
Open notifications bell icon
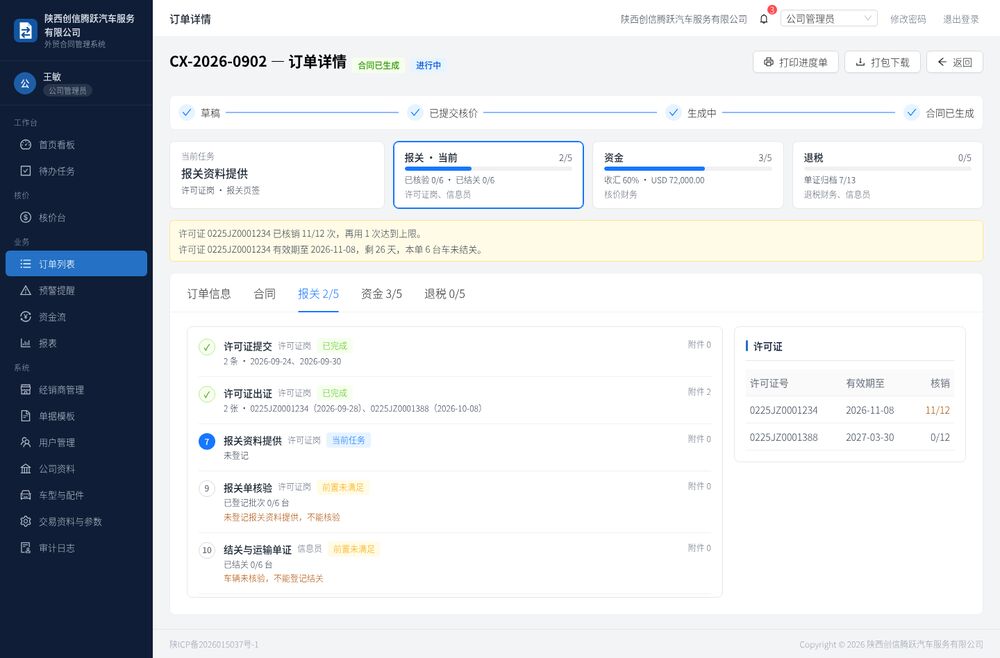[x=764, y=19]
